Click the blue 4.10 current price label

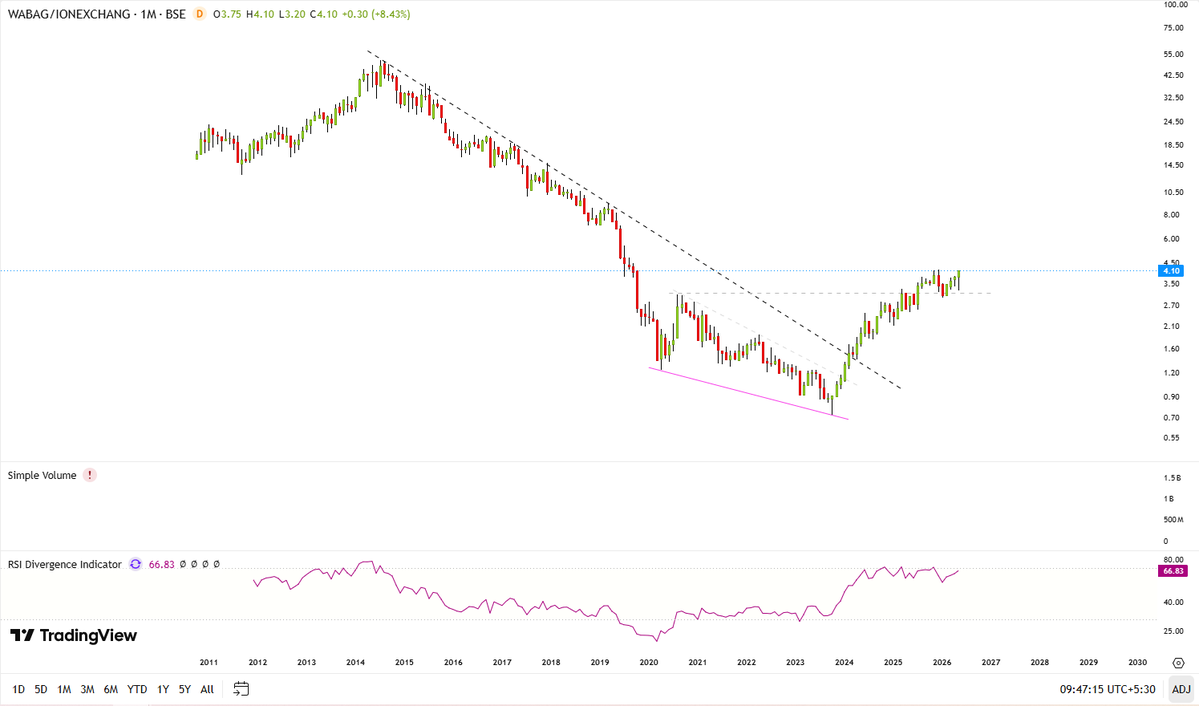pos(1171,271)
